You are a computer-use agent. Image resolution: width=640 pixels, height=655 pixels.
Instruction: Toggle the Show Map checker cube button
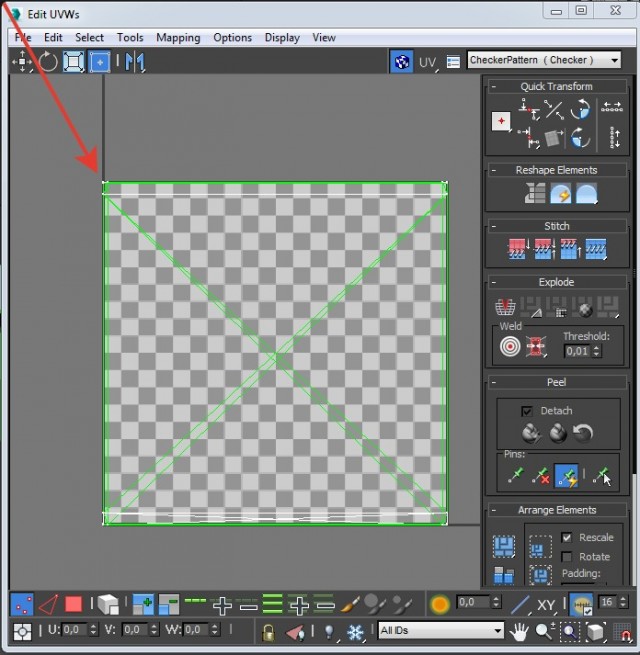click(x=401, y=62)
